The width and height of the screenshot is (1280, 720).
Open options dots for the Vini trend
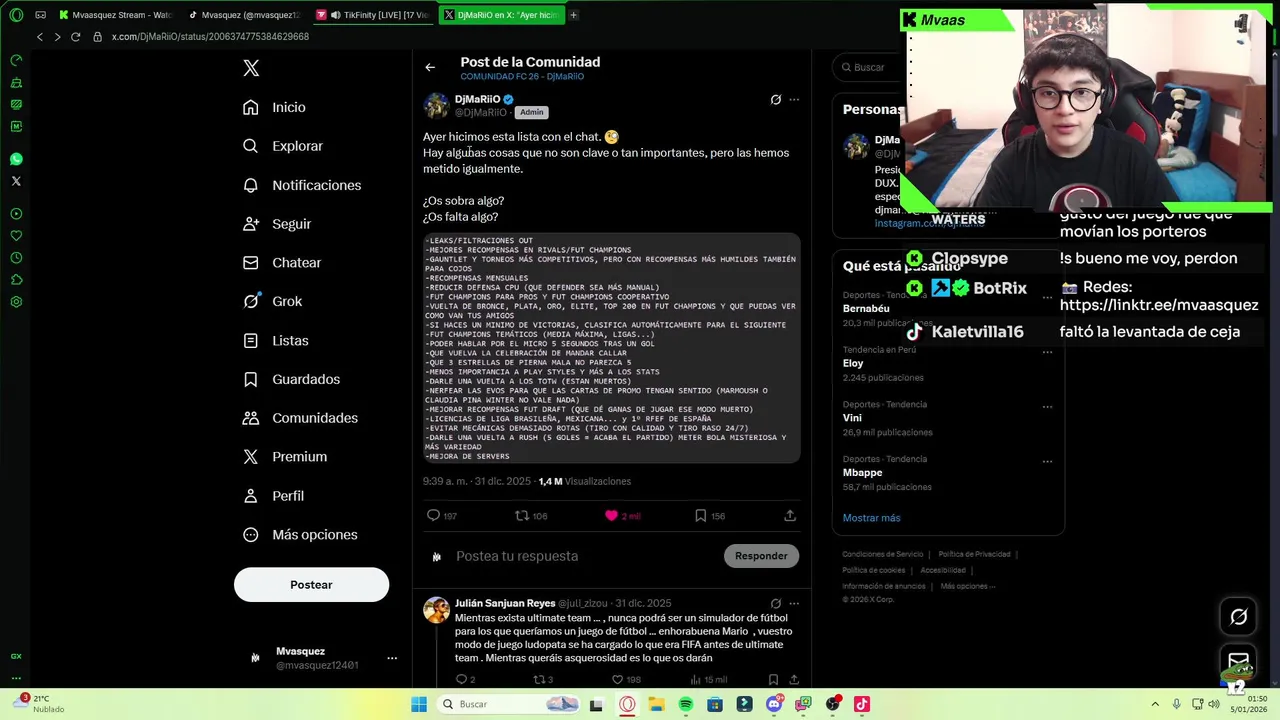(x=1048, y=407)
